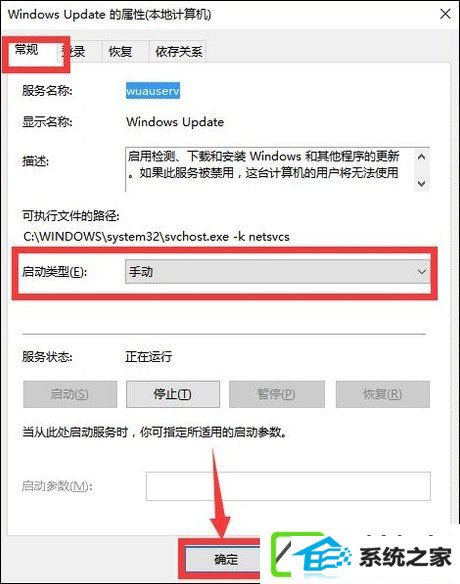The width and height of the screenshot is (460, 584).
Task: Open the 依存关系 tab
Action: pos(178,51)
